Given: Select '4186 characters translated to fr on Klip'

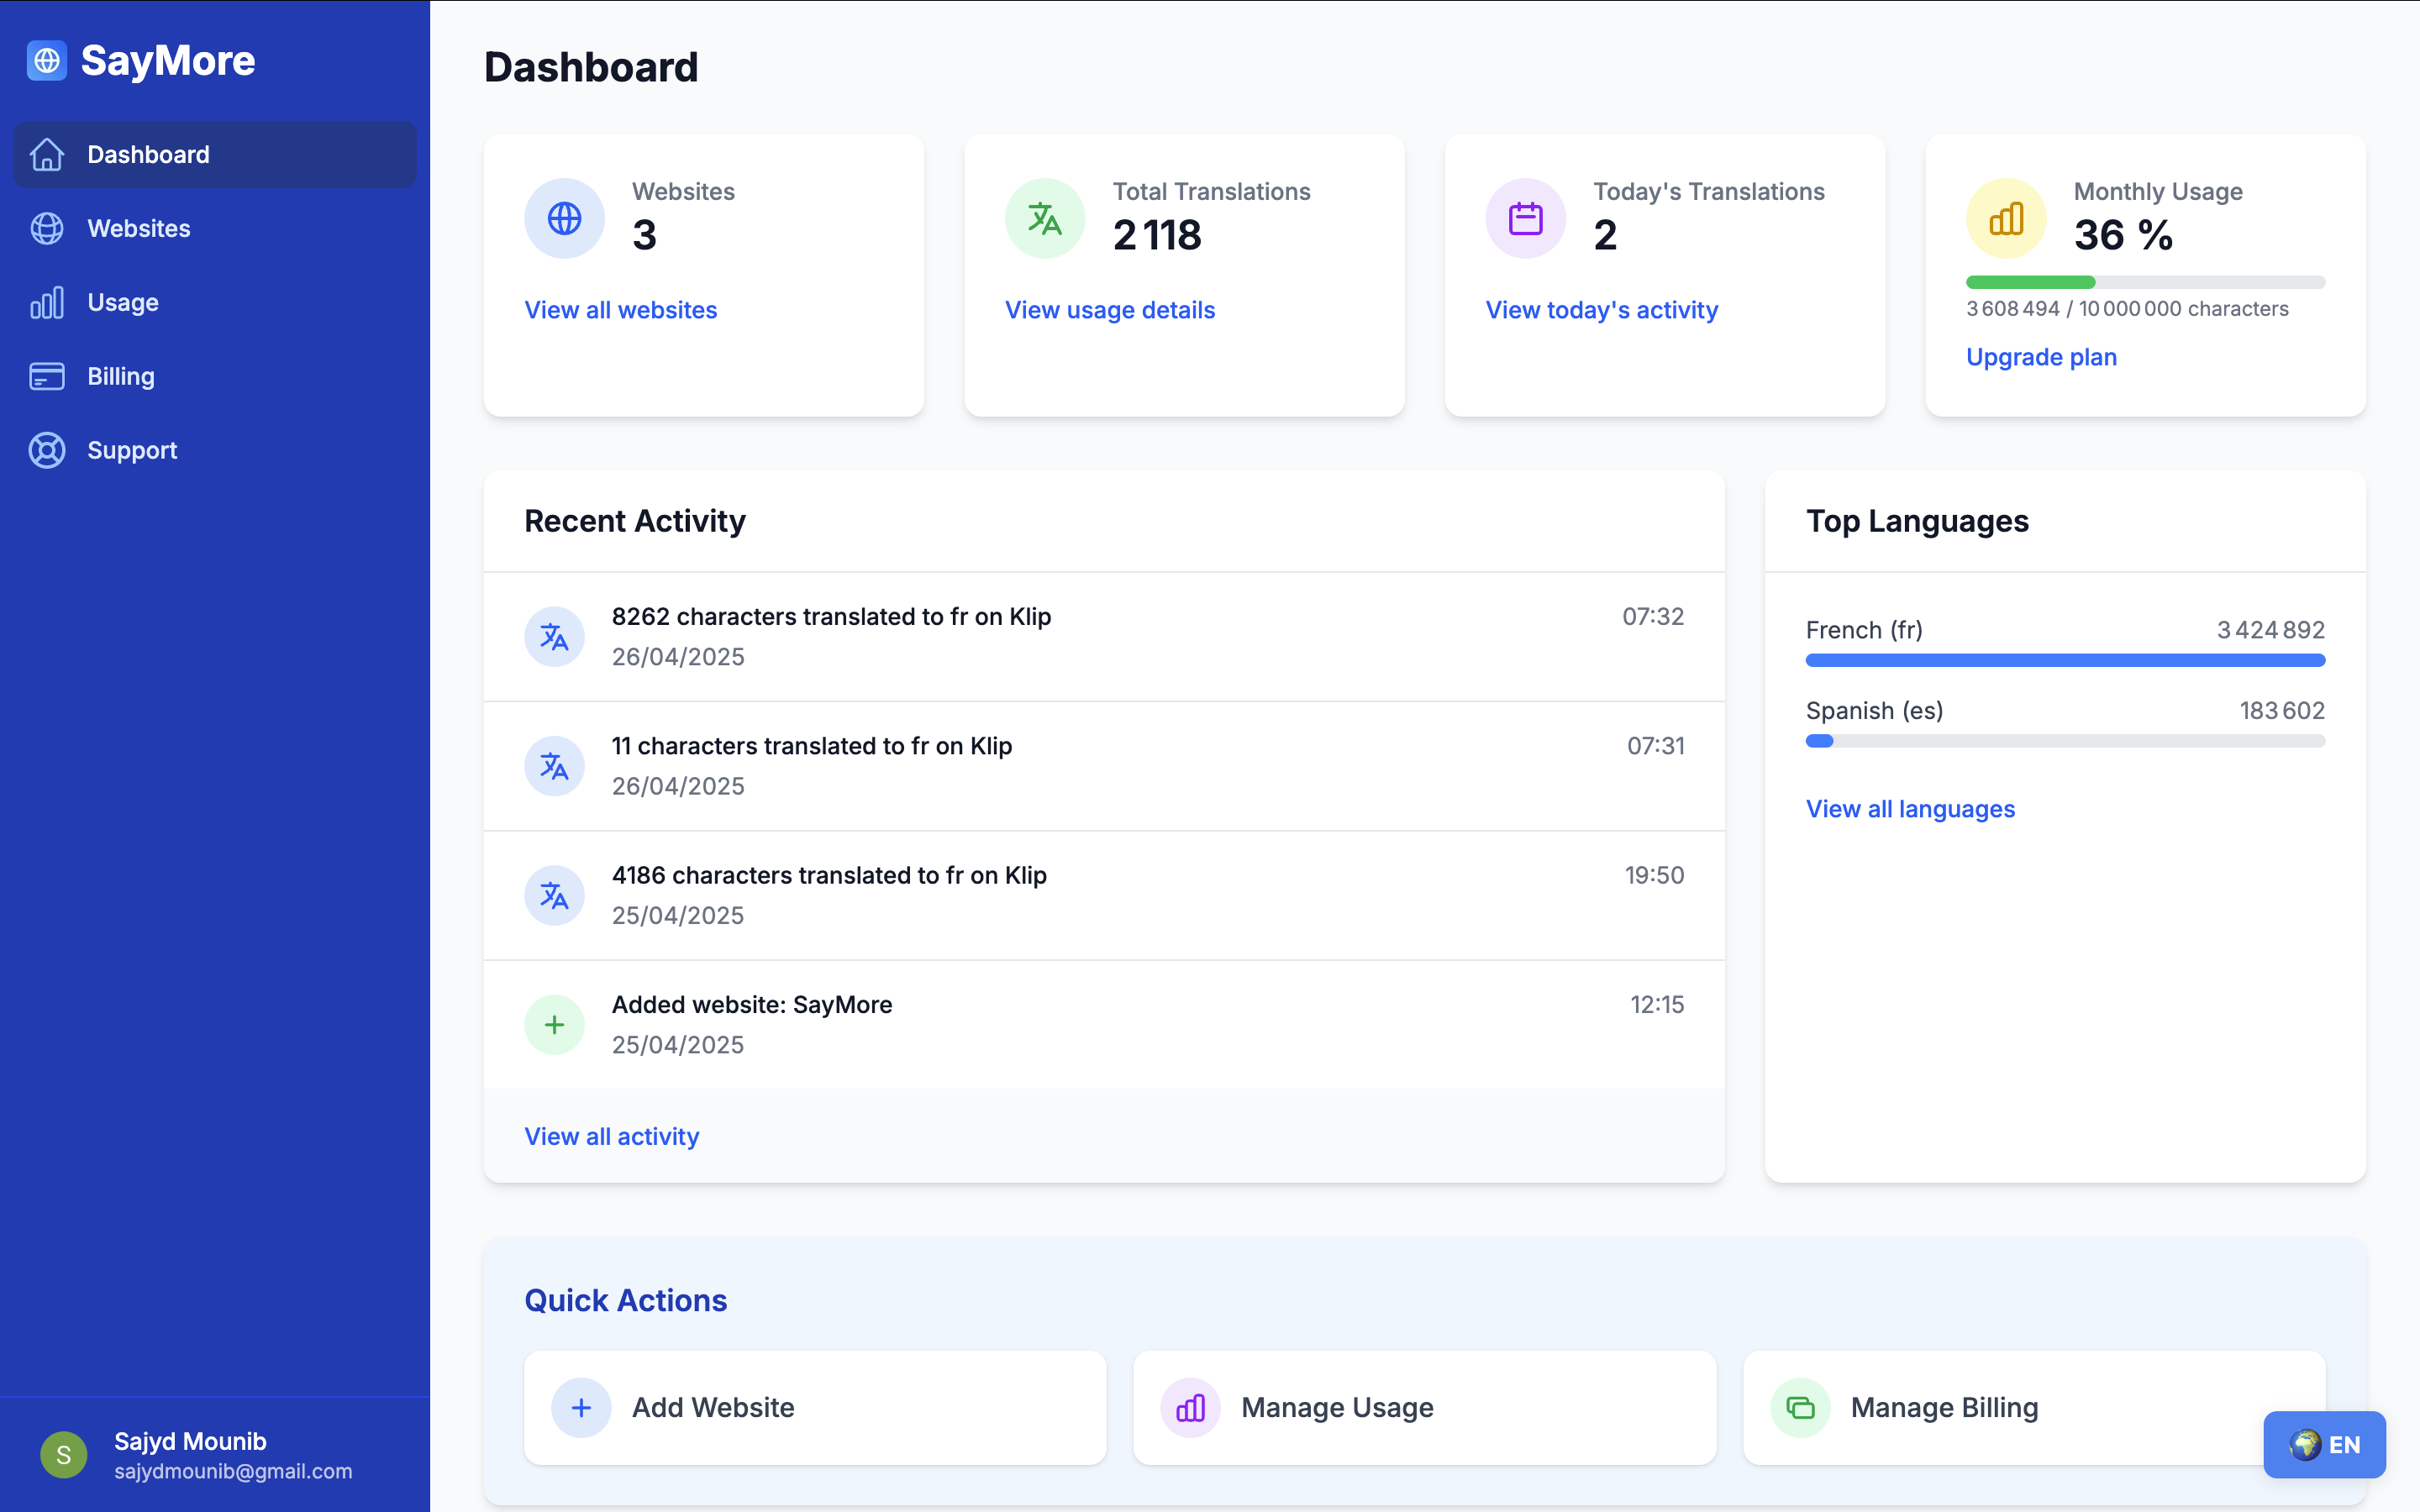Looking at the screenshot, I should (x=829, y=875).
